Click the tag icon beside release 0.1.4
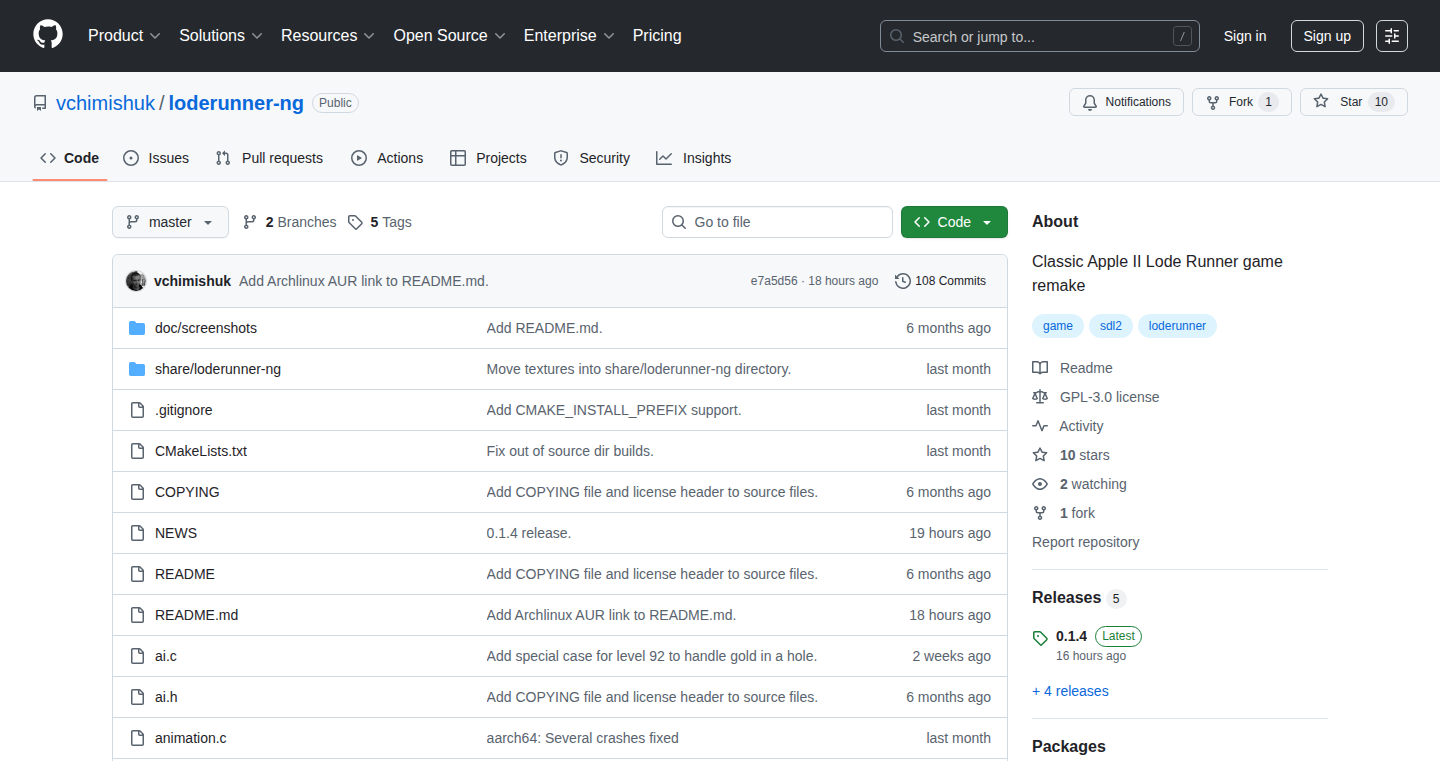This screenshot has height=761, width=1440. point(1040,637)
